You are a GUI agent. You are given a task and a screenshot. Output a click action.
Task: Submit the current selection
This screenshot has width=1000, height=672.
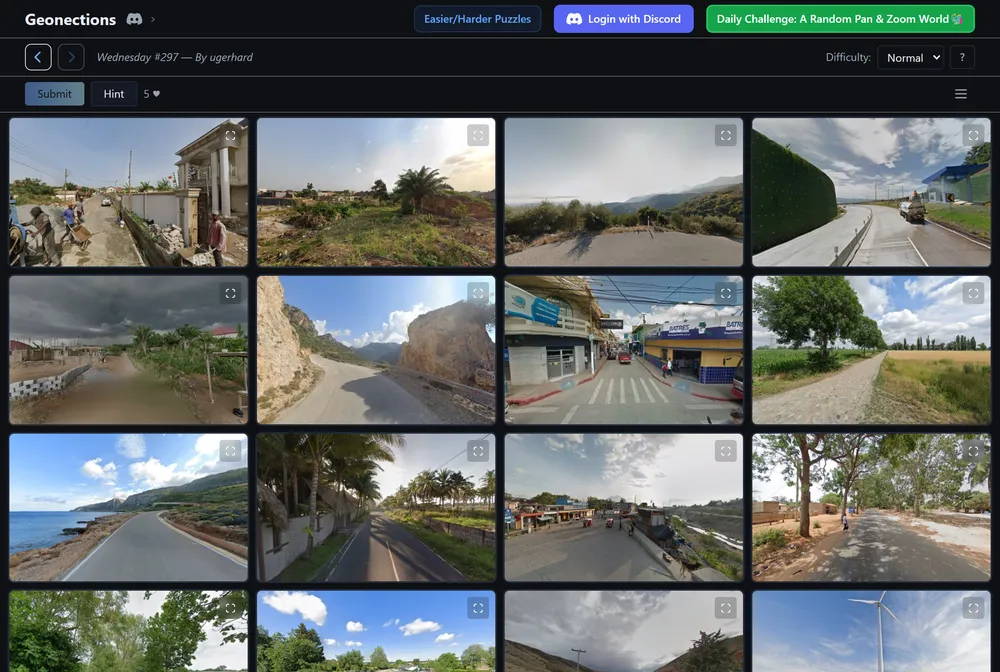click(54, 94)
